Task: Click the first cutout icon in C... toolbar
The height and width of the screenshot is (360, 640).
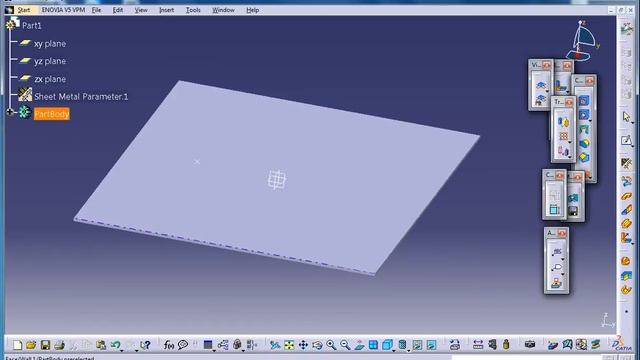Action: click(584, 100)
